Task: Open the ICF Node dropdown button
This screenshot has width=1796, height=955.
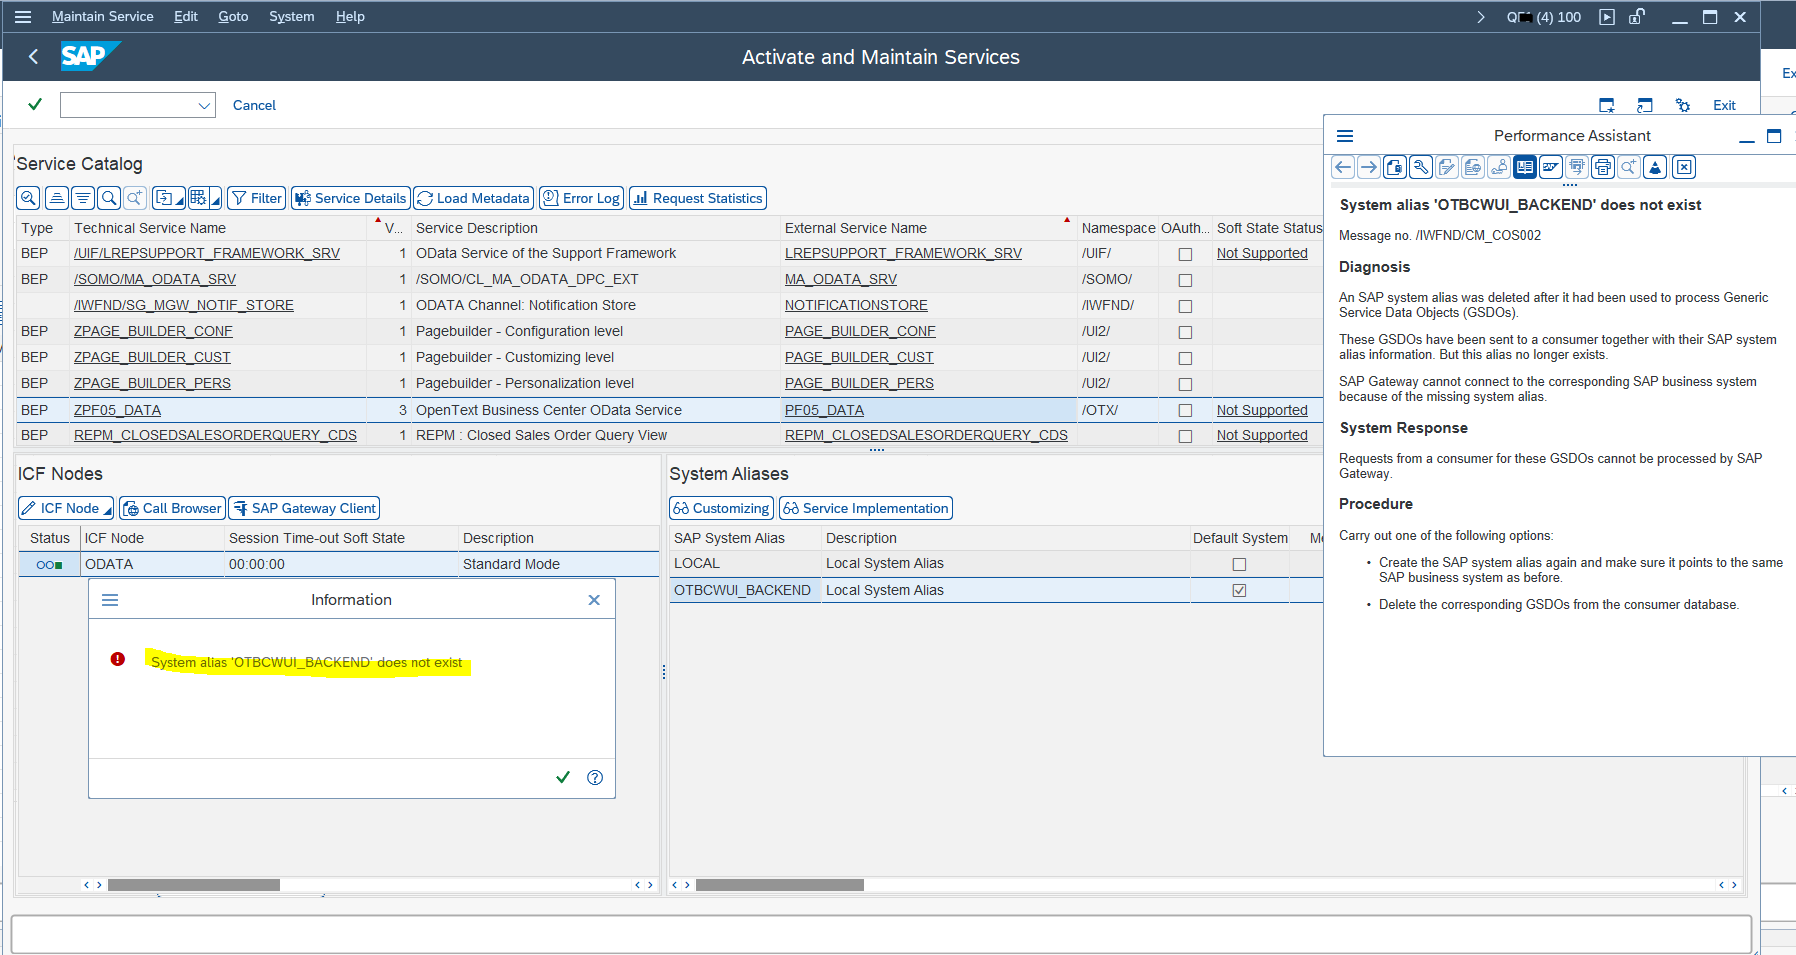Action: click(66, 508)
